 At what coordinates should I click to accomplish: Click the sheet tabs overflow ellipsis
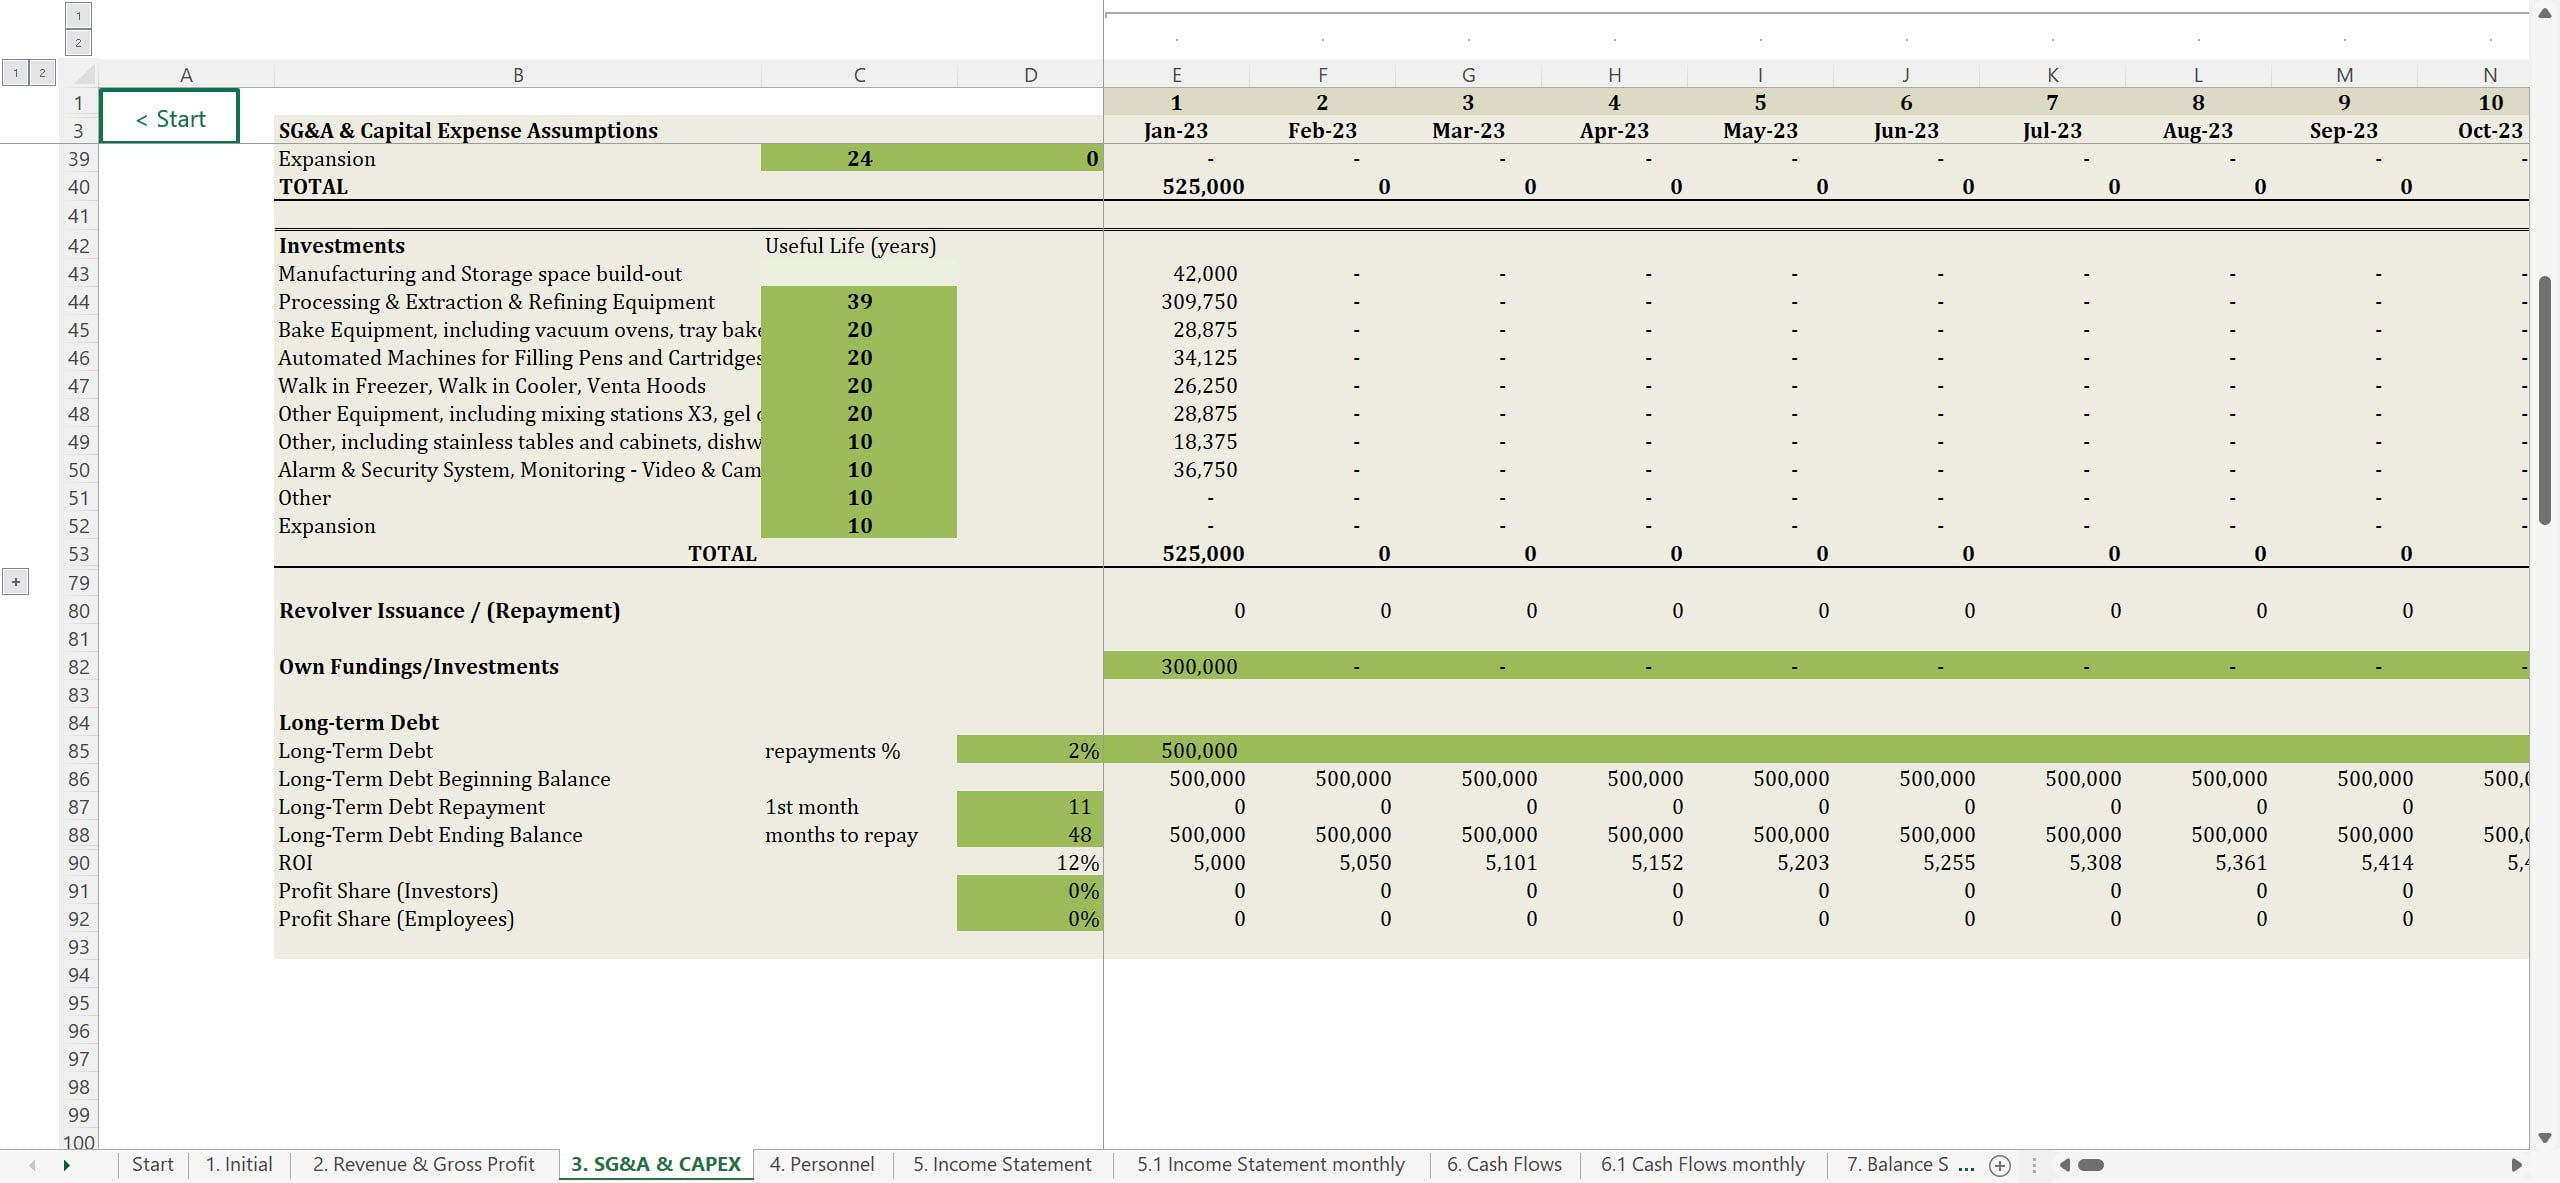[1966, 1165]
